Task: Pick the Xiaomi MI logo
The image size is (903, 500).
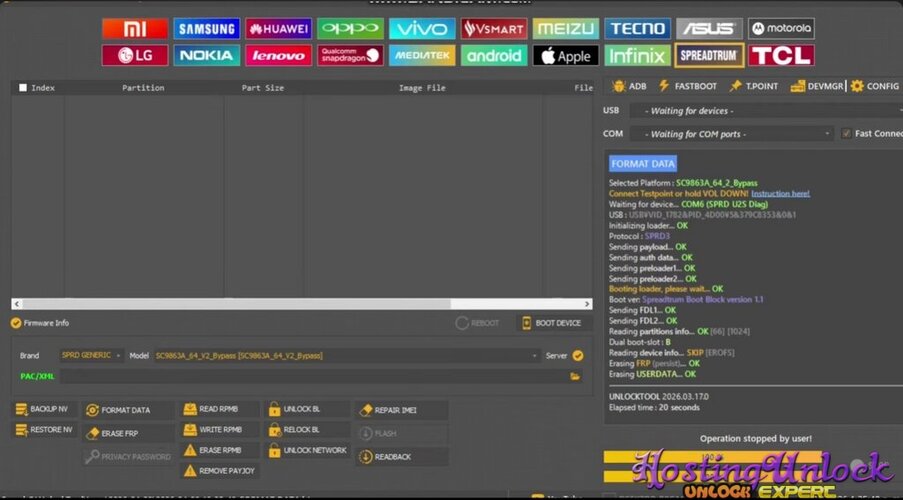Action: [135, 29]
